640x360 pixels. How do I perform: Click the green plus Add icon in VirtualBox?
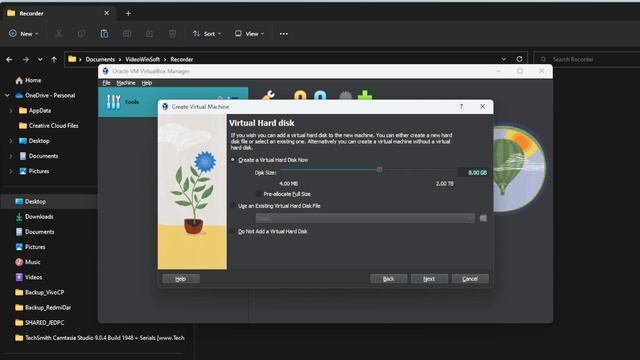pyautogui.click(x=364, y=96)
